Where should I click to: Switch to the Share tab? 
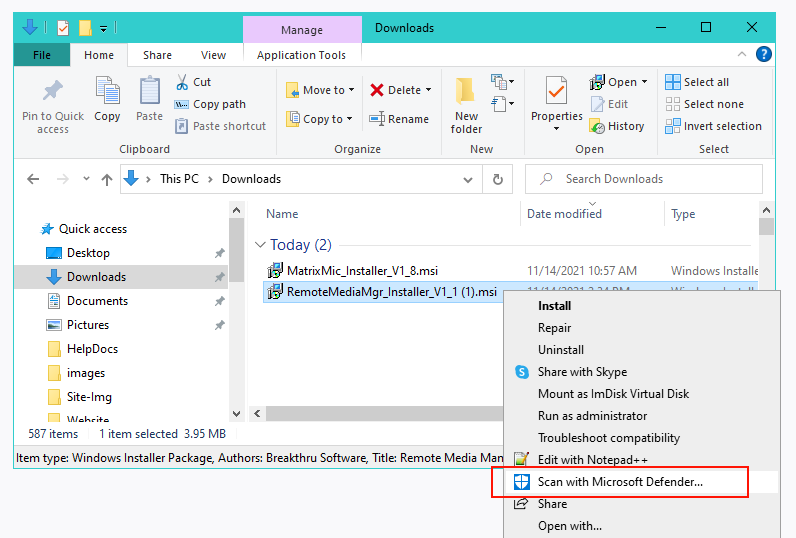point(157,55)
